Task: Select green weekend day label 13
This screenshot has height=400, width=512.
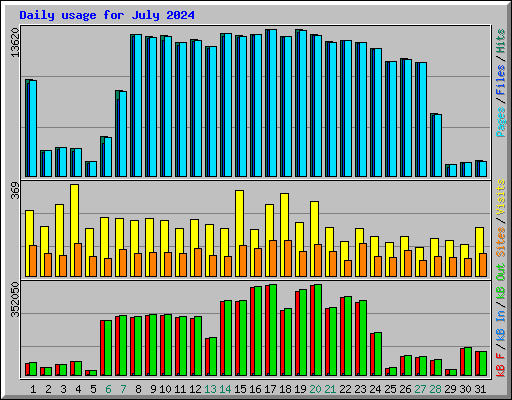Action: (x=210, y=389)
